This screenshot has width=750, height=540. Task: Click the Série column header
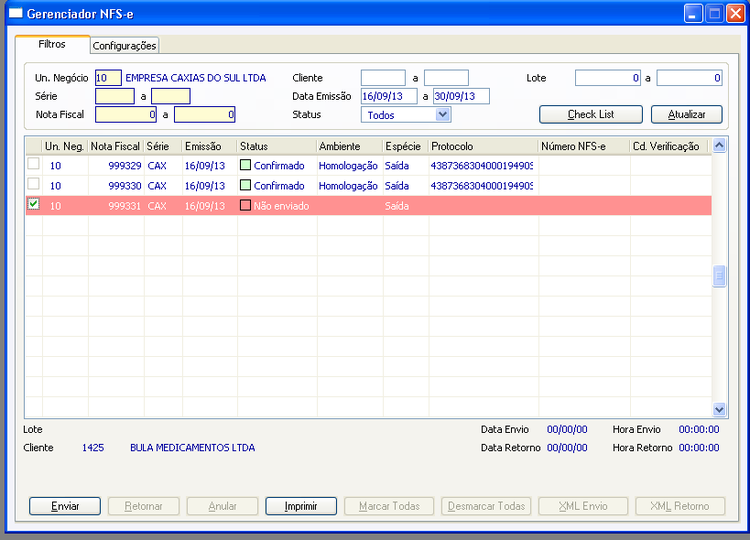pyautogui.click(x=163, y=146)
